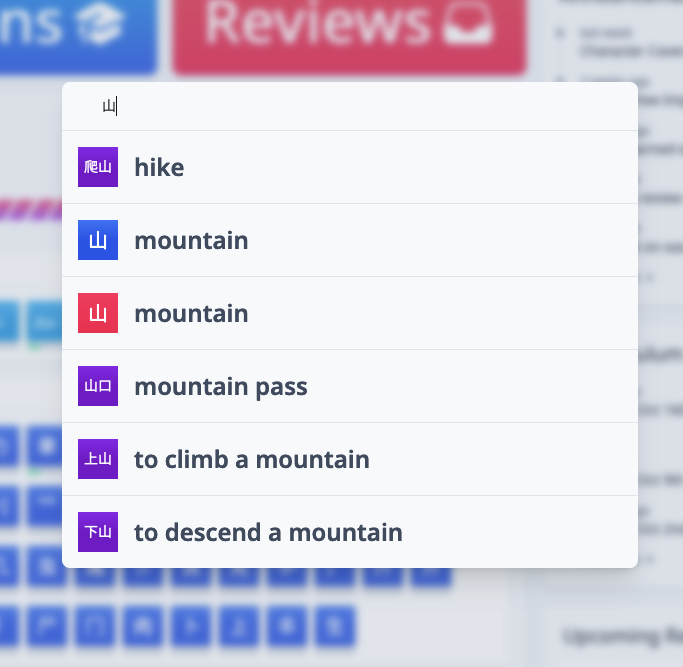Open the red Reviews button
The image size is (683, 667).
coord(349,35)
